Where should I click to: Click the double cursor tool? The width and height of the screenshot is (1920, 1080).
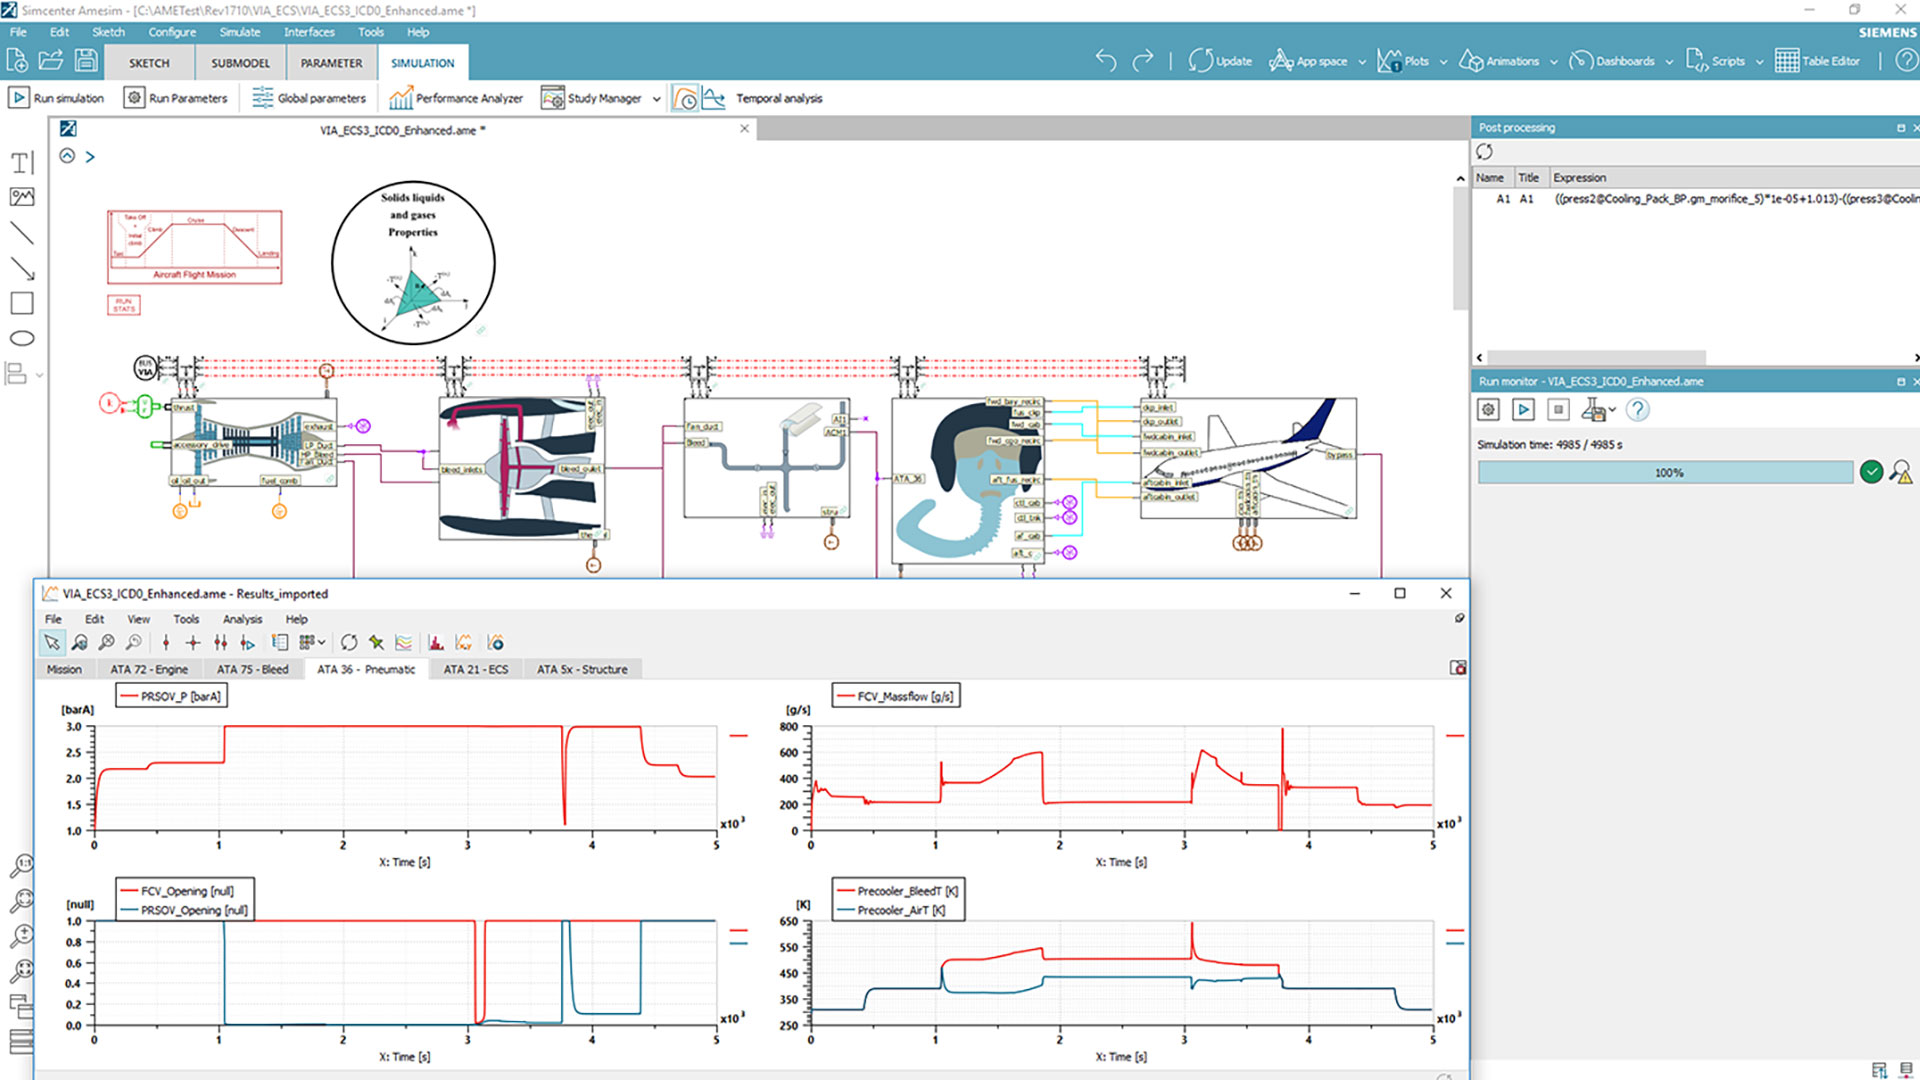(x=220, y=642)
